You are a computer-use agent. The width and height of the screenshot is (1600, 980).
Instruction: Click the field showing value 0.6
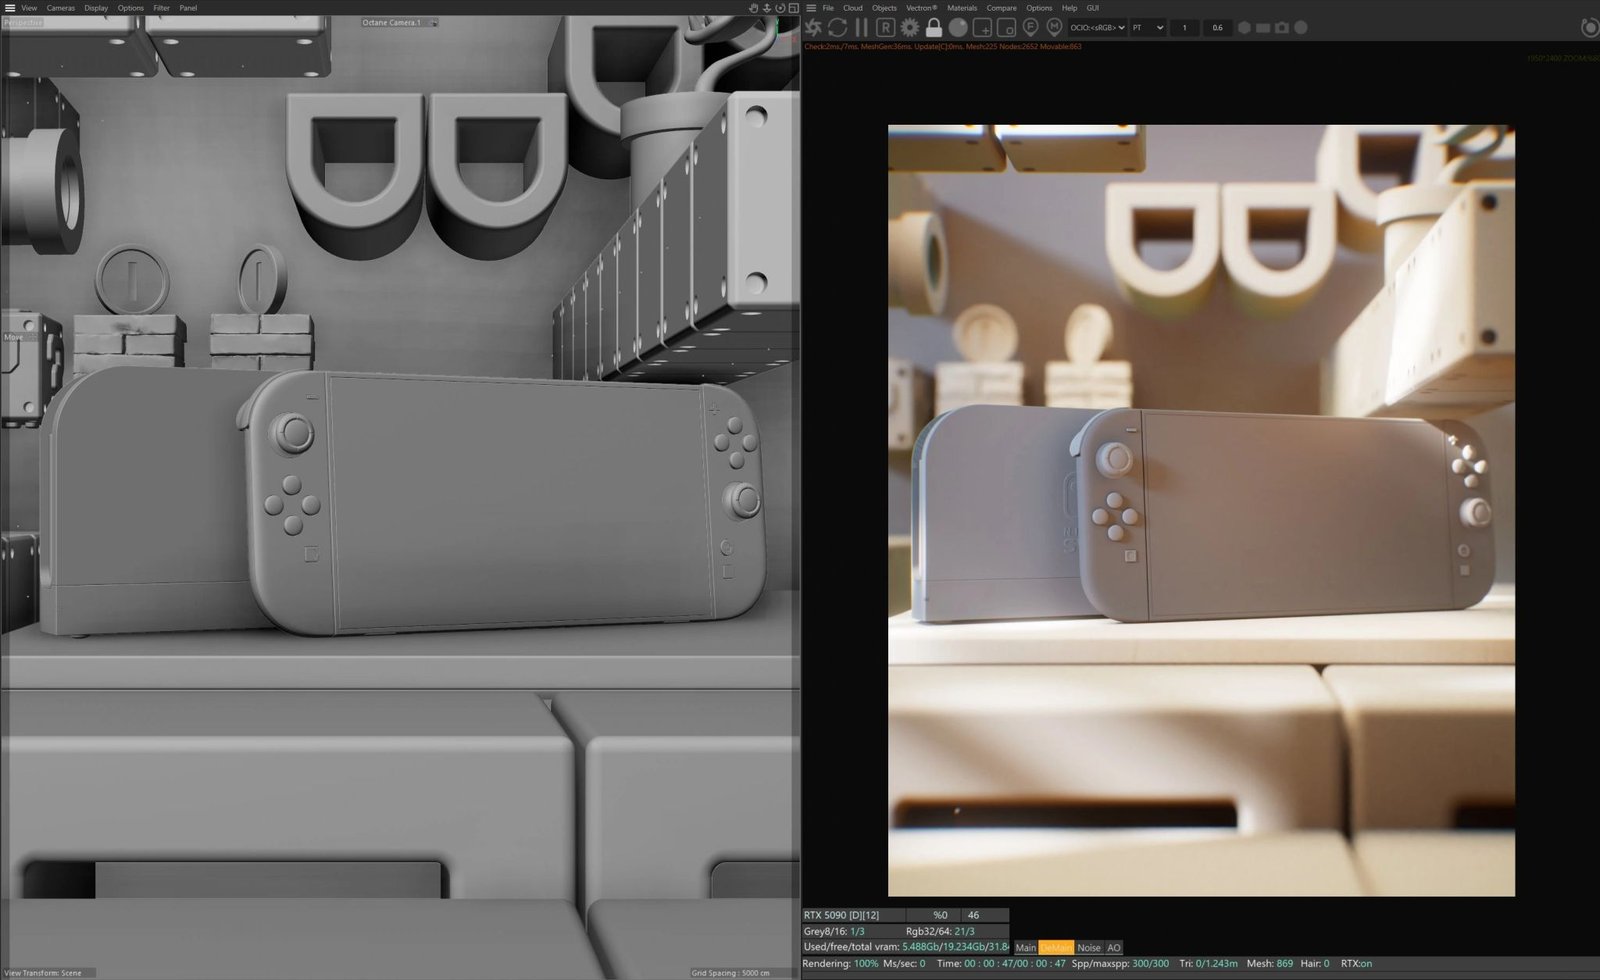pyautogui.click(x=1217, y=28)
